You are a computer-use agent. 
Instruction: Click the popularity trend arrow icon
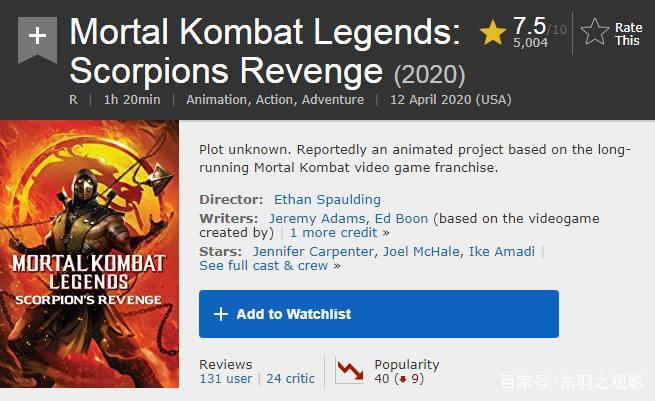(x=349, y=371)
